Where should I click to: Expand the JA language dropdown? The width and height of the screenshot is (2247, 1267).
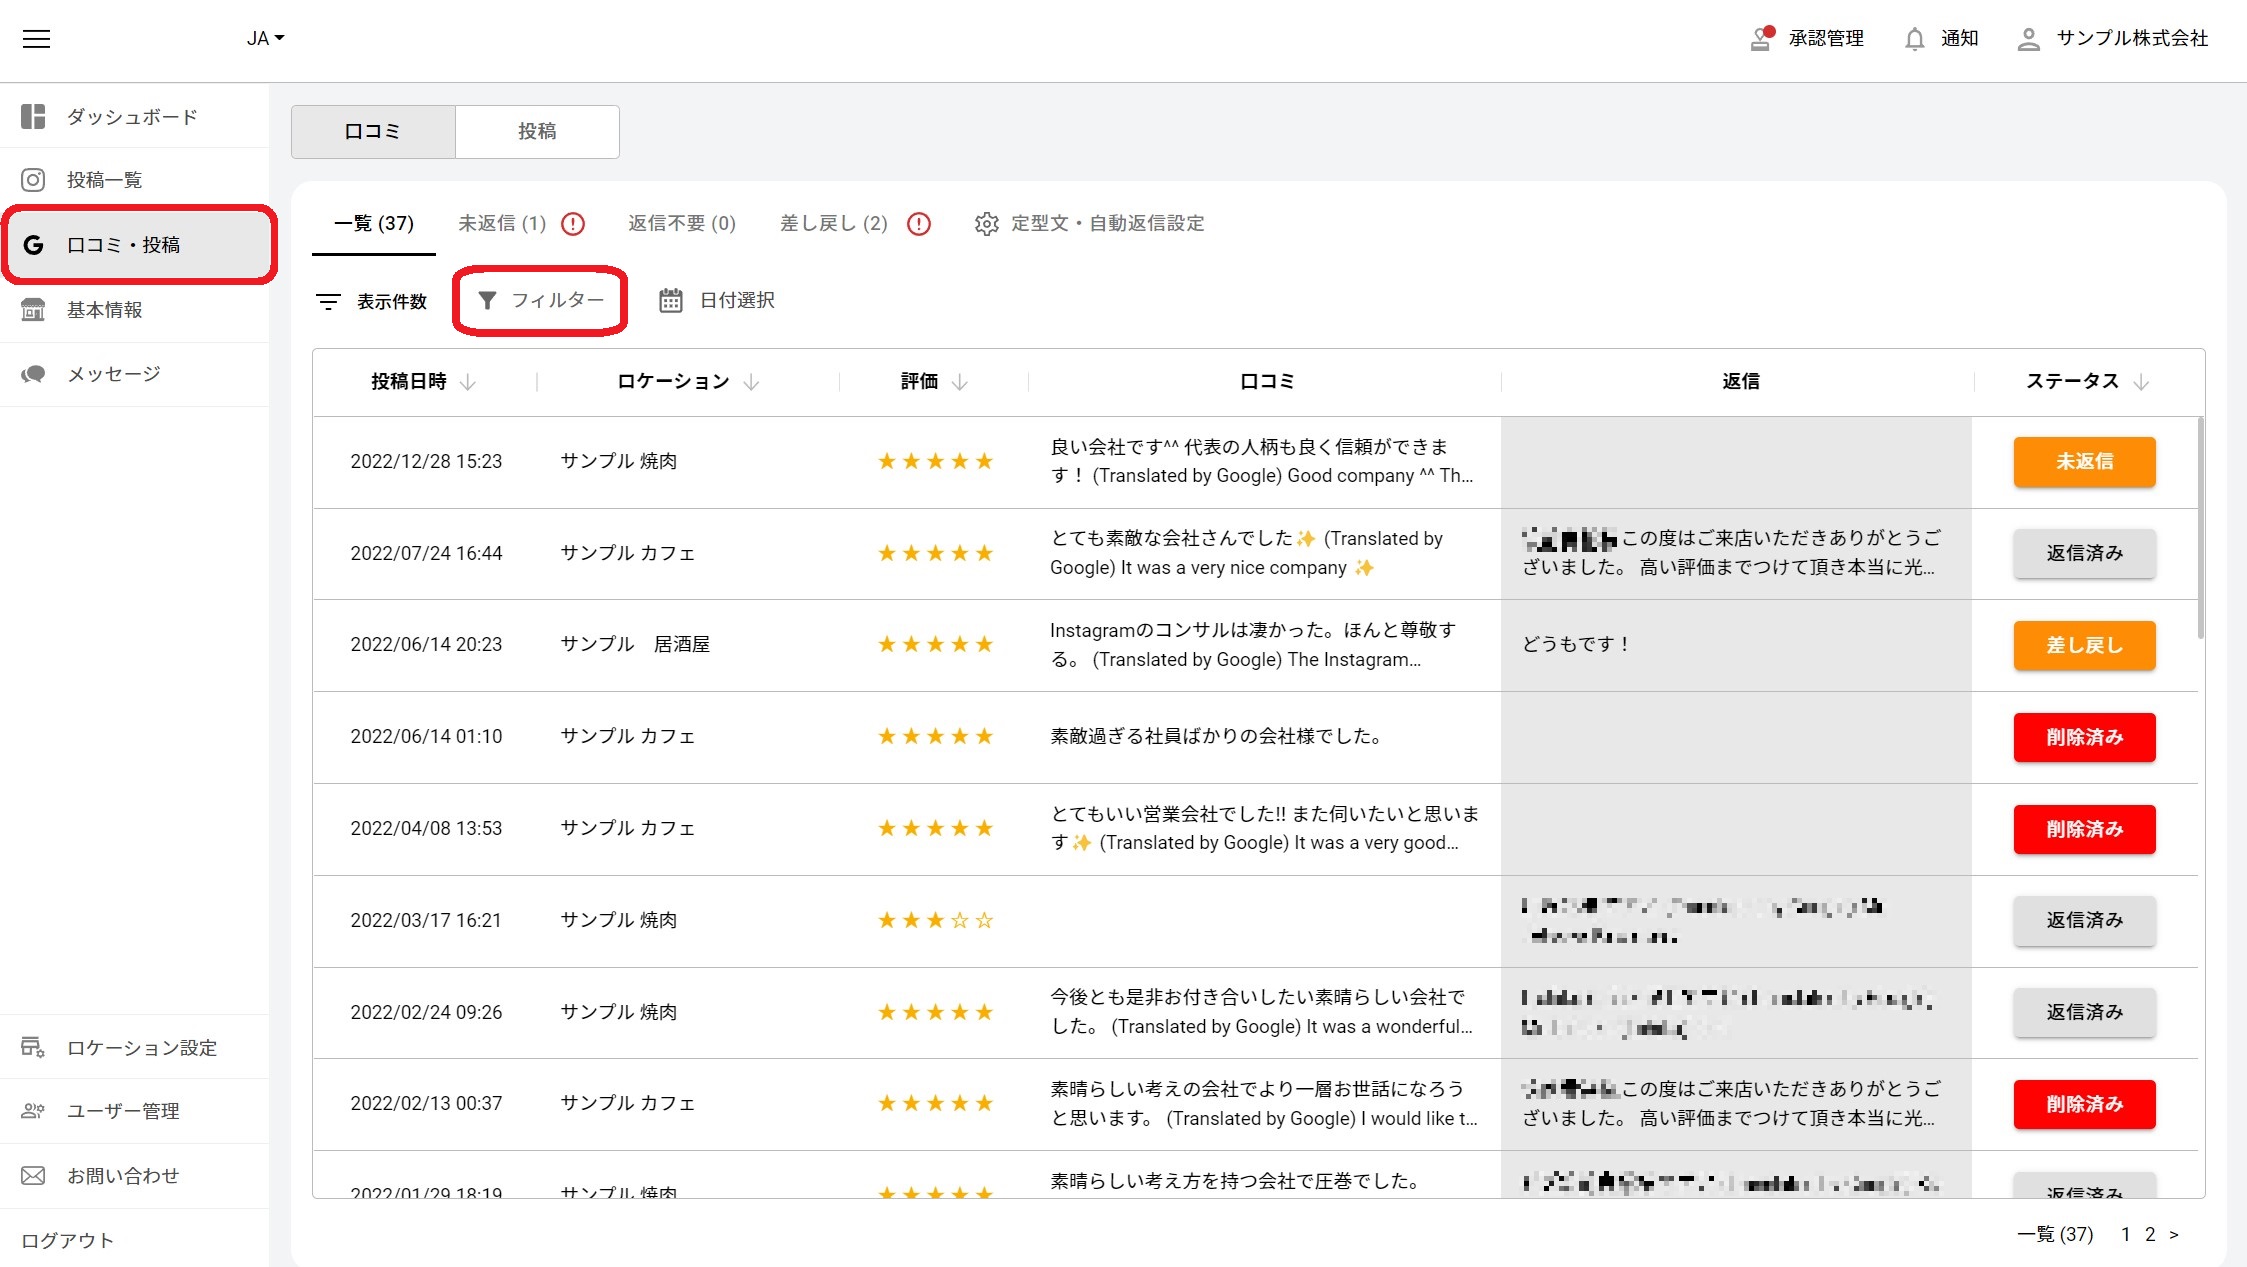265,39
